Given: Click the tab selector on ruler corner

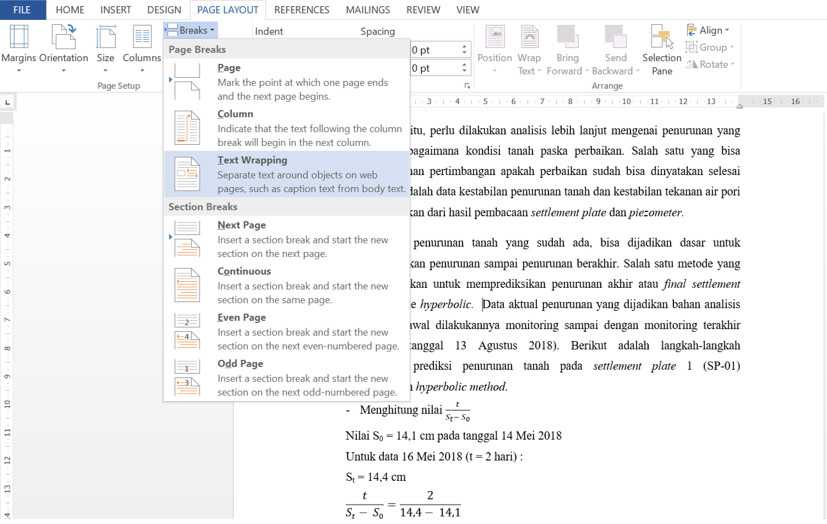Looking at the screenshot, I should click(x=7, y=102).
